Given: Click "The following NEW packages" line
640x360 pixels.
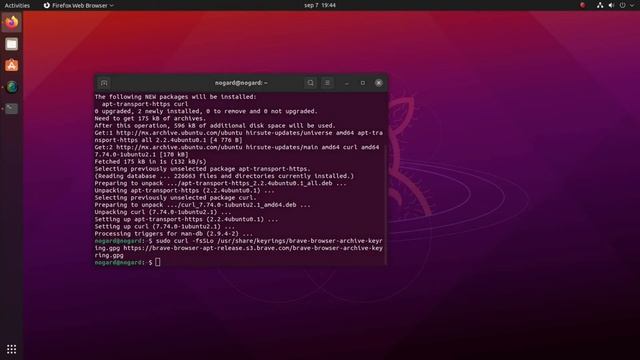Looking at the screenshot, I should (x=176, y=97).
